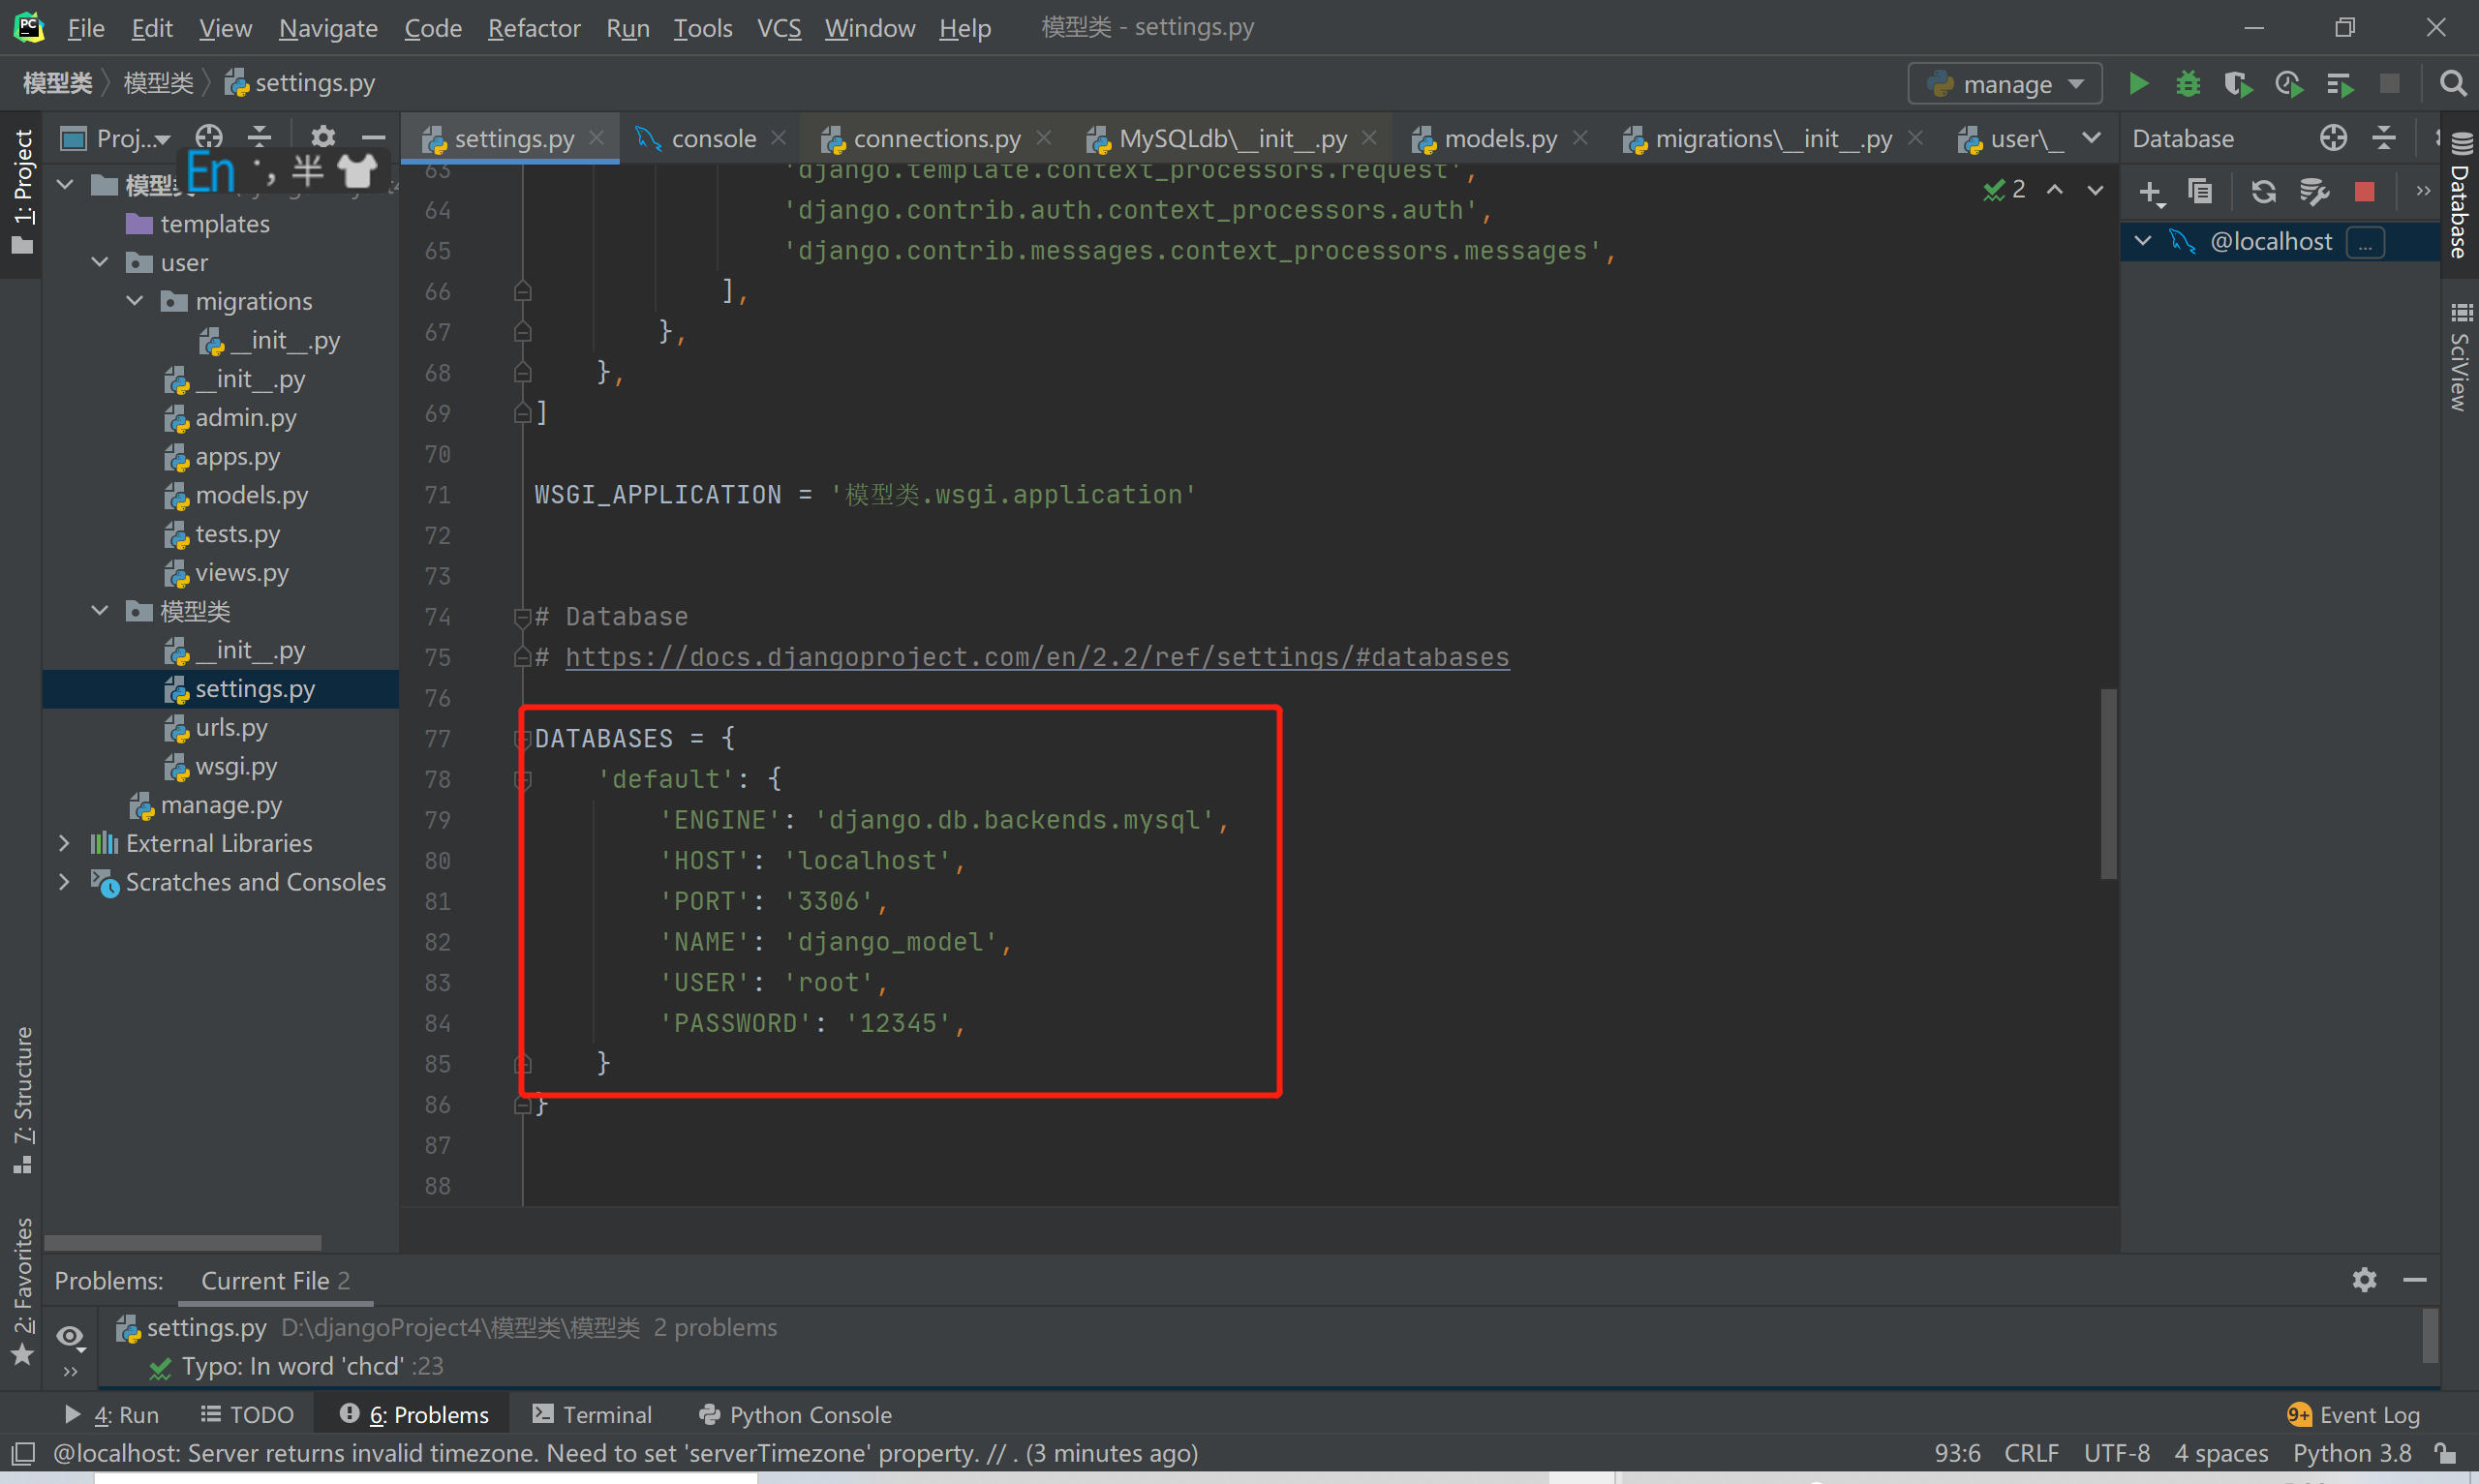Click the green Run button
The image size is (2479, 1484).
(2138, 84)
